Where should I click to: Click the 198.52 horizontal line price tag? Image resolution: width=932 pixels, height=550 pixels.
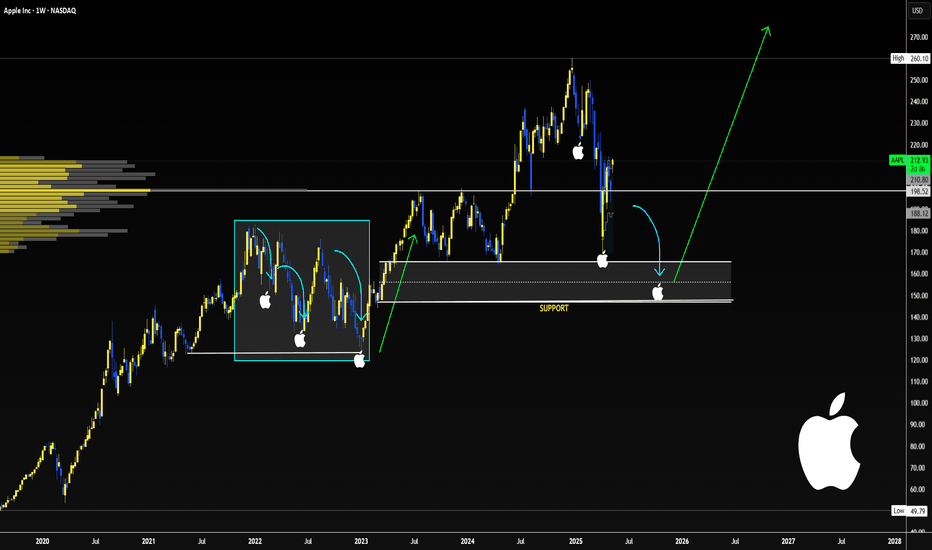click(x=919, y=192)
